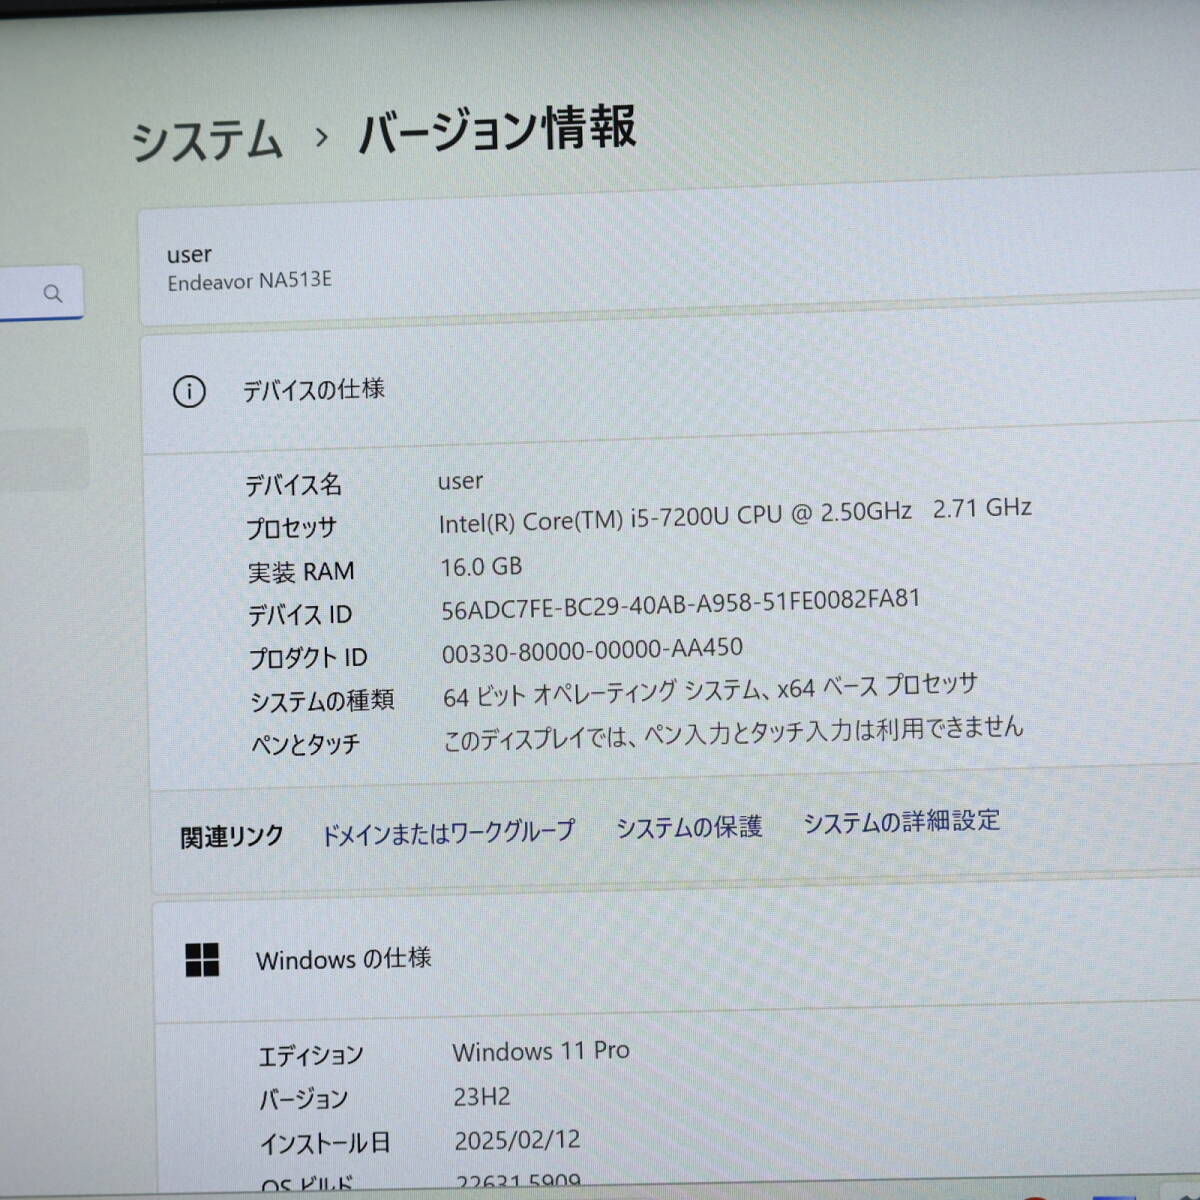Select install date 2025/02/12
1200x1200 pixels.
(517, 1140)
